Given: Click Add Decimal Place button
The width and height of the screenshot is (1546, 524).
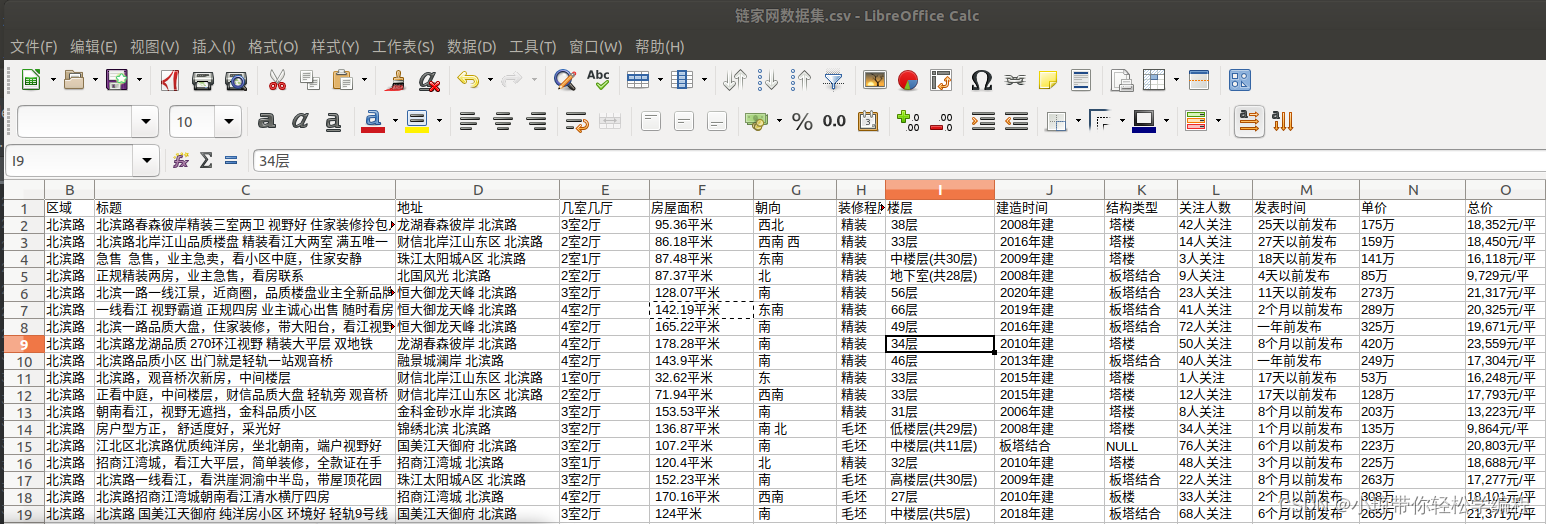Looking at the screenshot, I should pyautogui.click(x=908, y=122).
